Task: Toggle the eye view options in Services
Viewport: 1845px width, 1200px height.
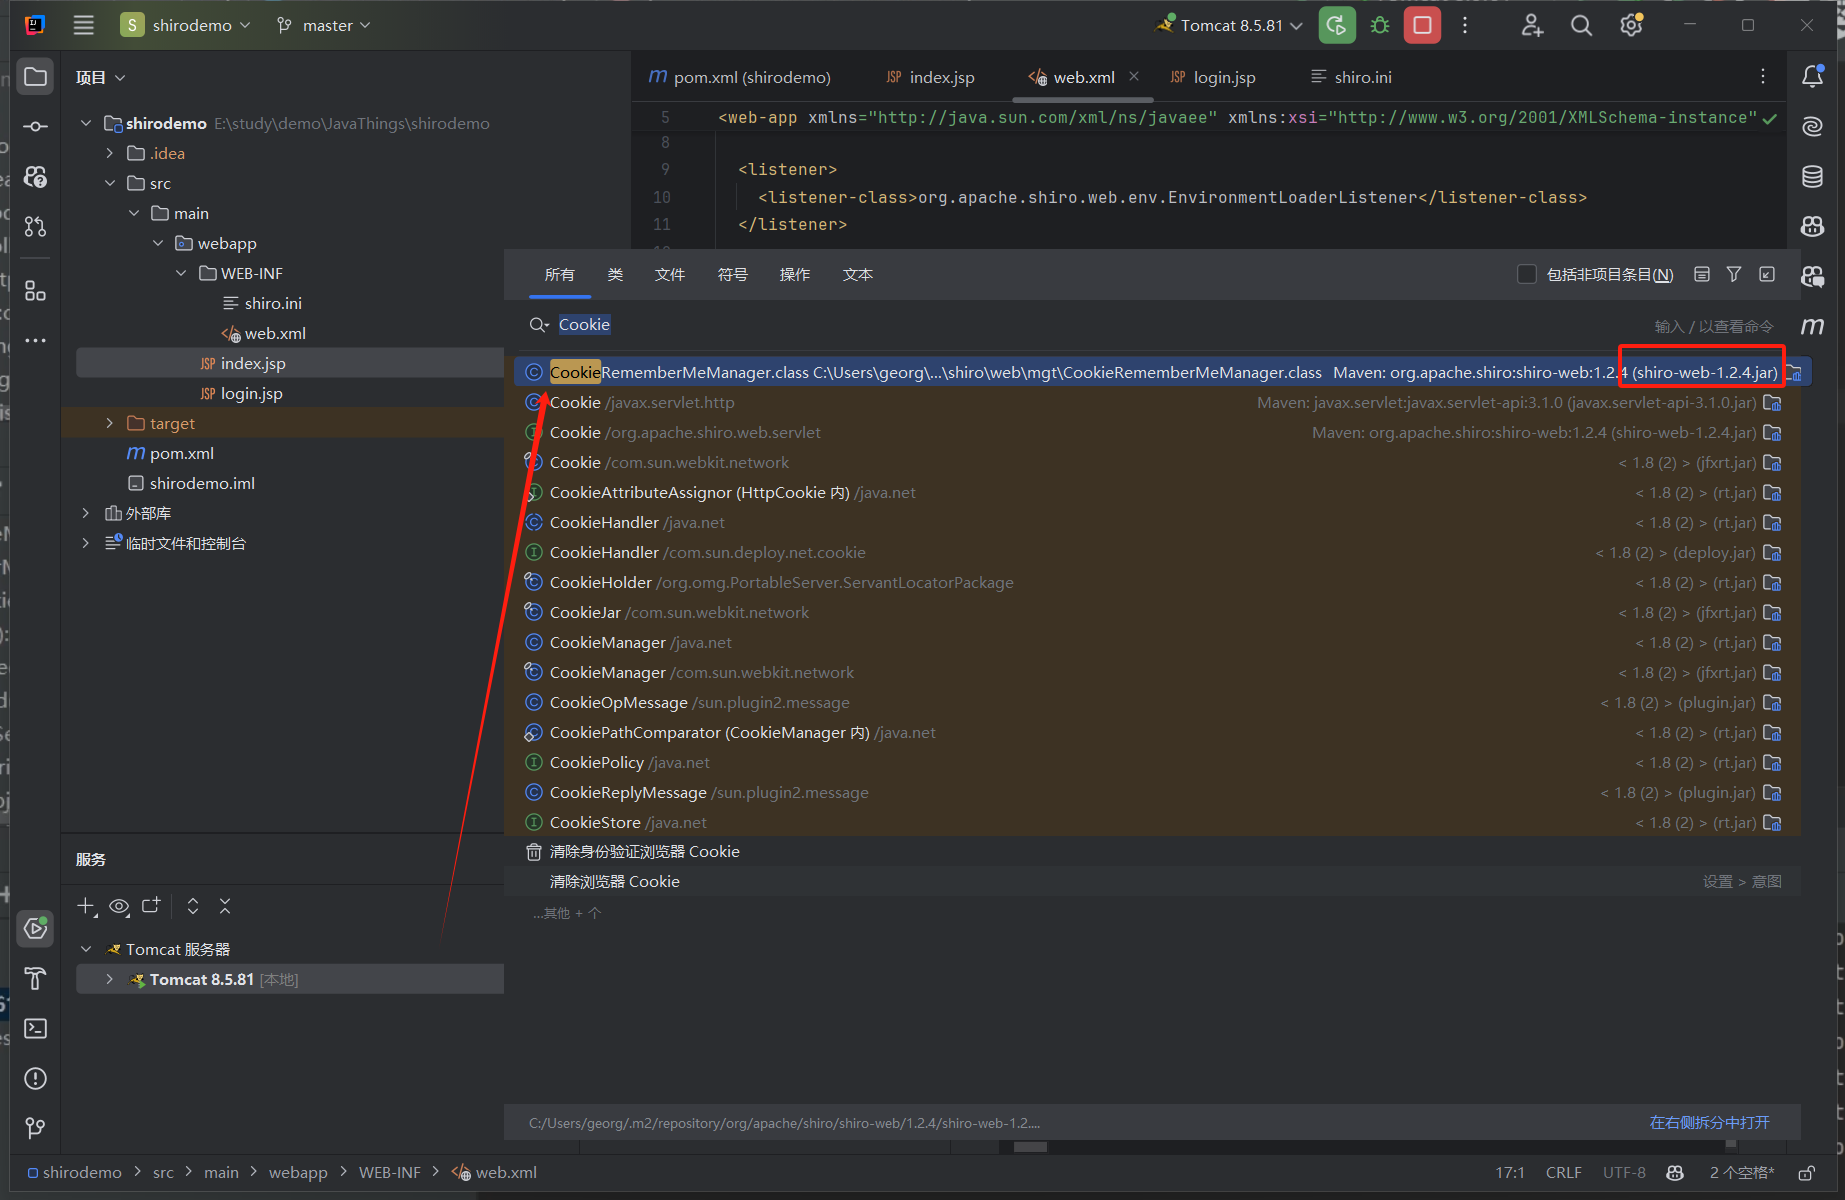Action: tap(119, 906)
